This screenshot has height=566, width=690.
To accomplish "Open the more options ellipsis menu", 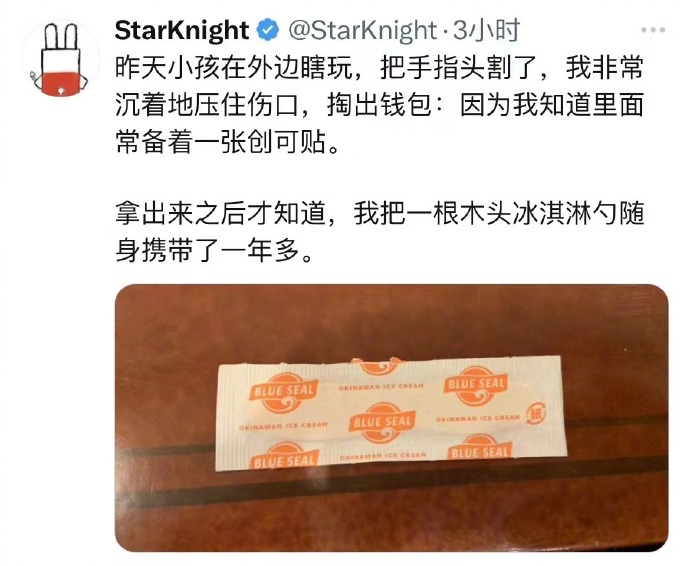I will tap(653, 30).
